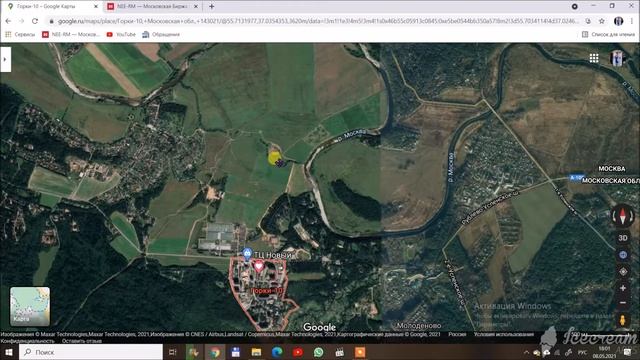Viewport: 640px width, 360px height.
Task: Open Chrome from the taskbar
Action: pyautogui.click(x=215, y=352)
